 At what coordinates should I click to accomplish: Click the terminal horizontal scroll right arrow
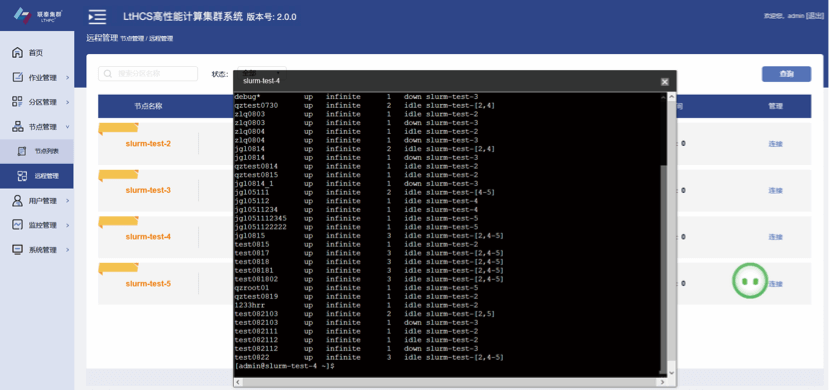(x=662, y=382)
